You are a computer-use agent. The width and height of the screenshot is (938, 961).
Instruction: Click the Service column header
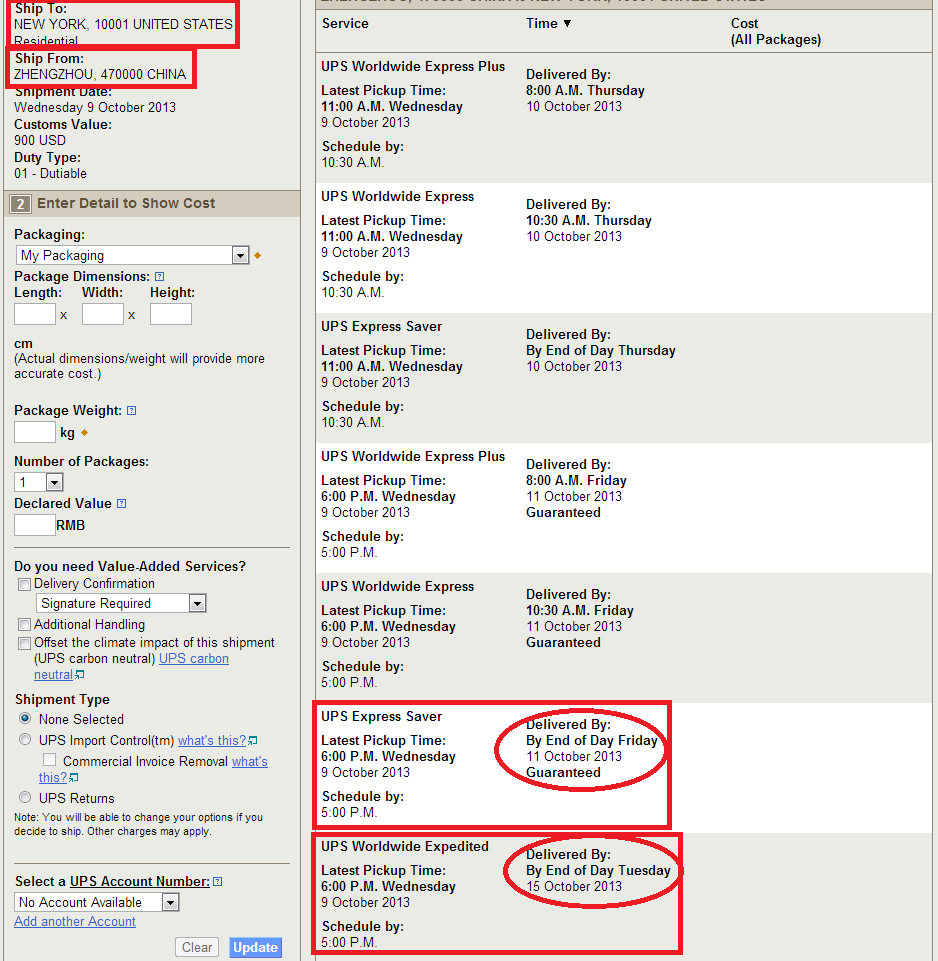[x=345, y=23]
